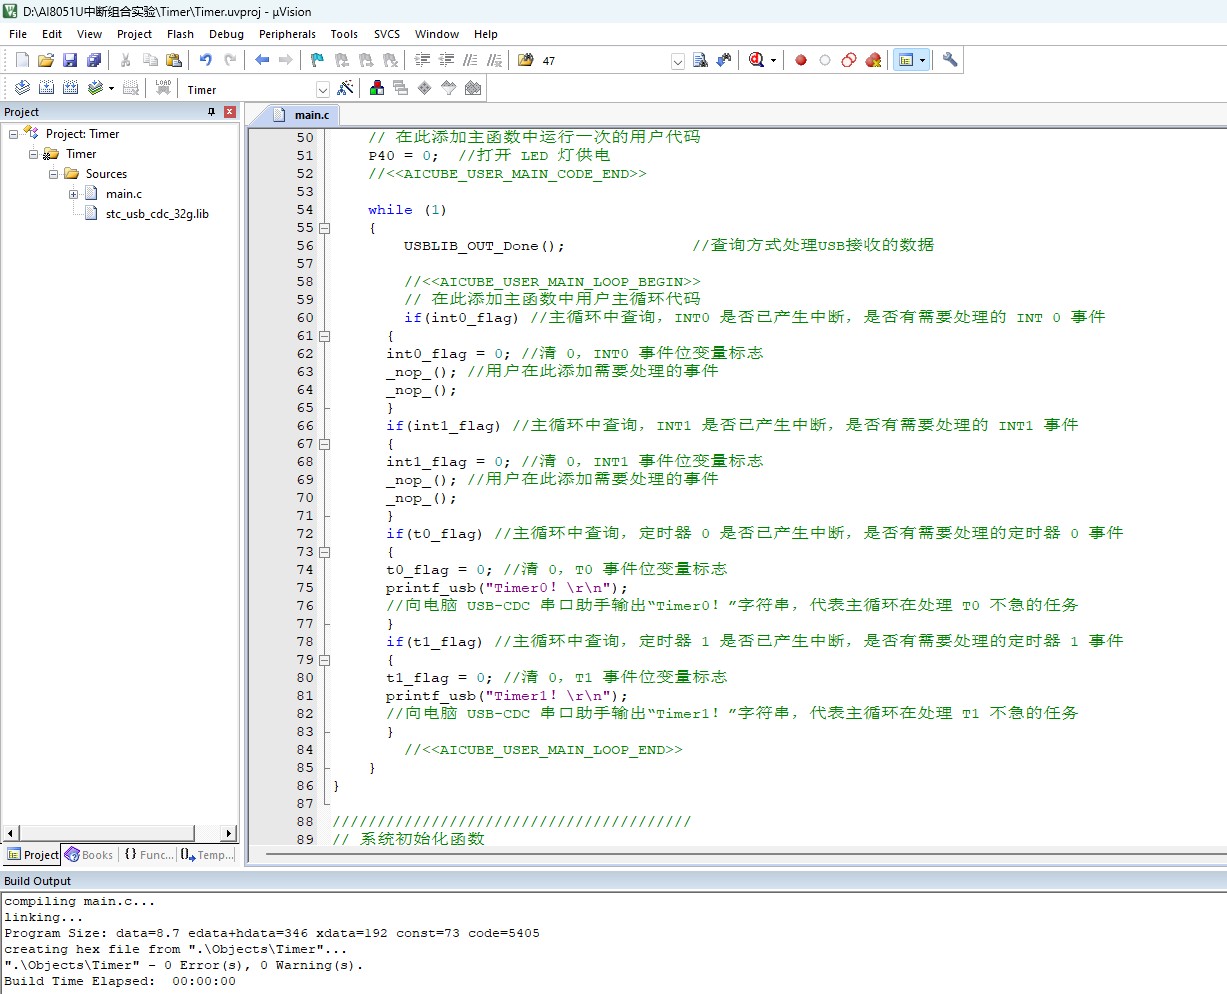Disable all breakpoints icon
This screenshot has width=1227, height=994.
pos(849,60)
